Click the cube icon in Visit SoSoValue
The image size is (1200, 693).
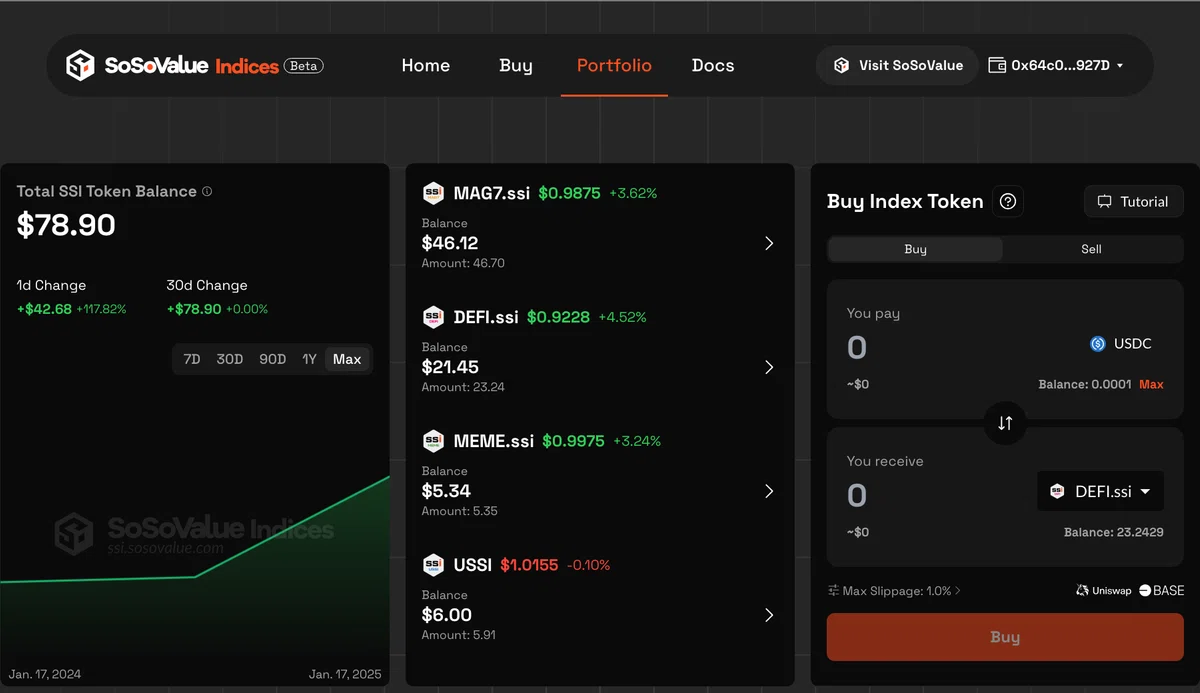point(841,65)
